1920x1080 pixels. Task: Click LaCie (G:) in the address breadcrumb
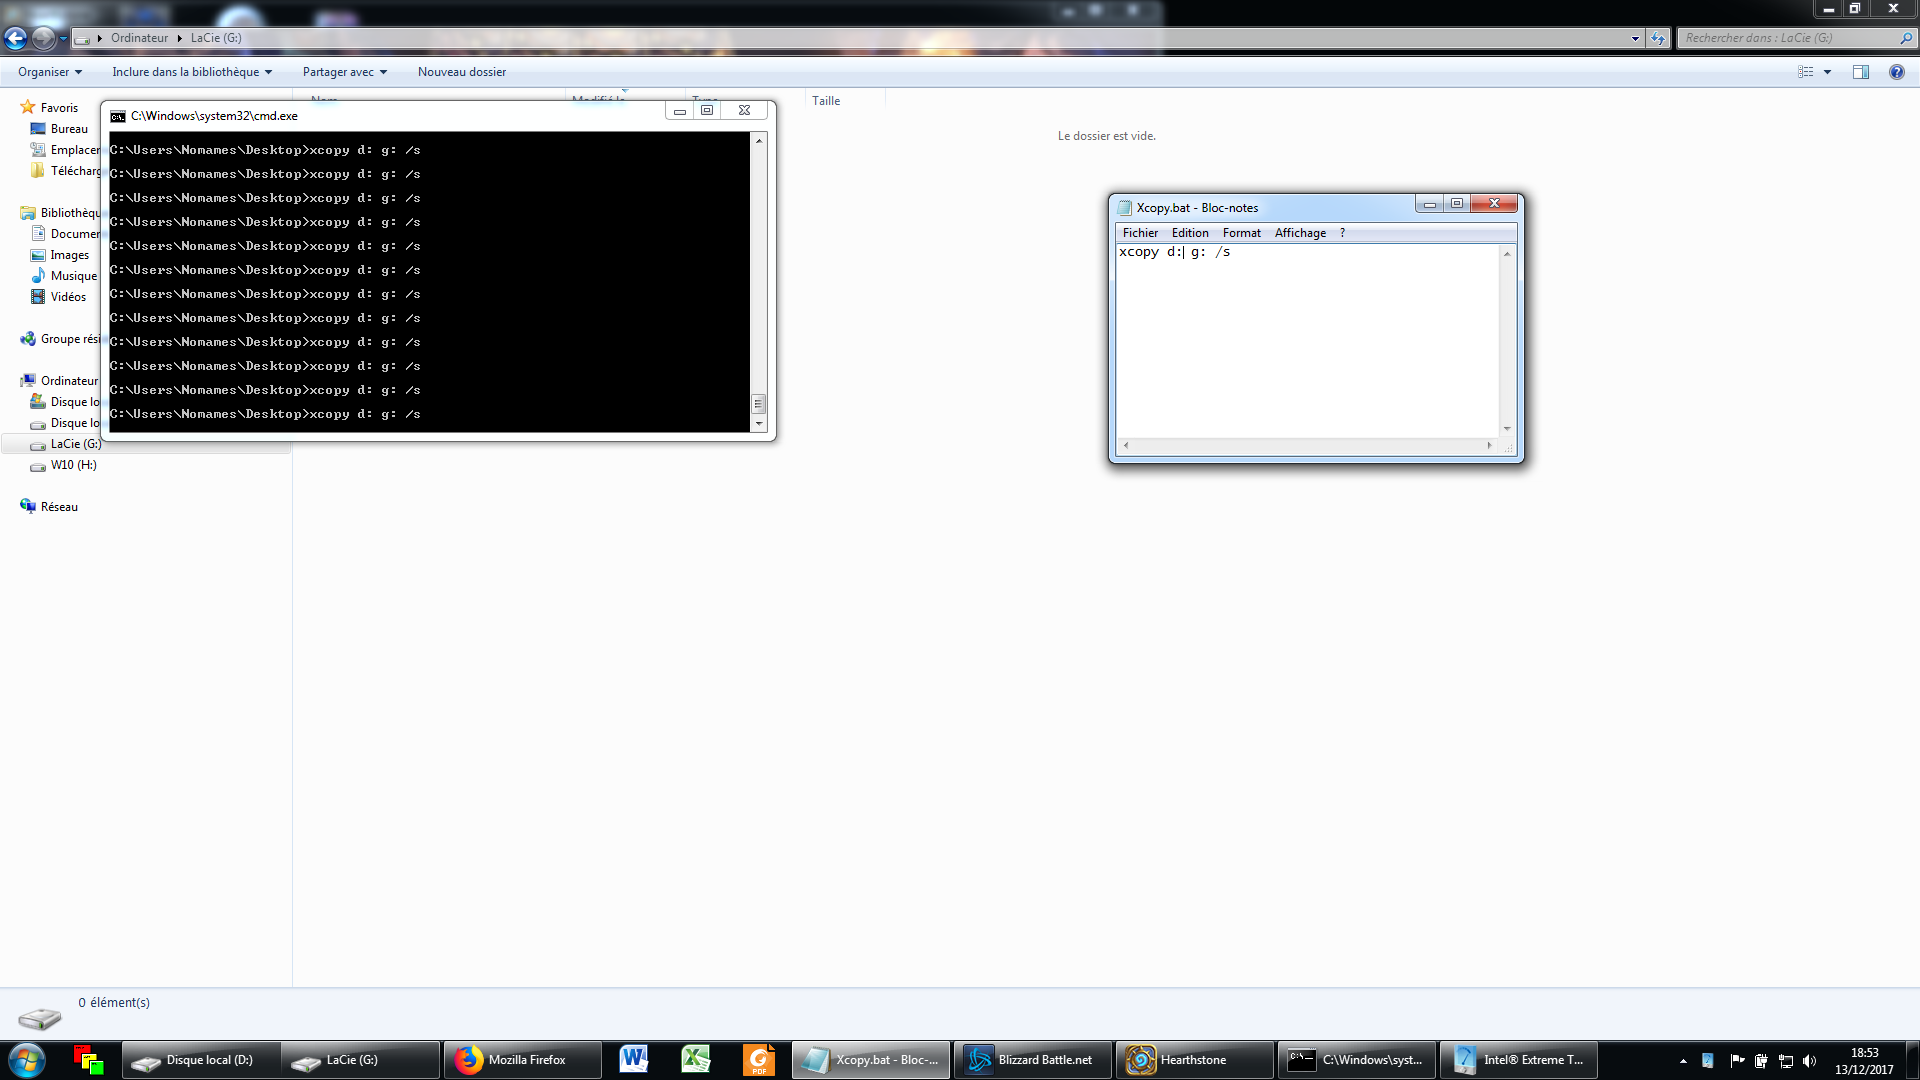click(x=216, y=38)
